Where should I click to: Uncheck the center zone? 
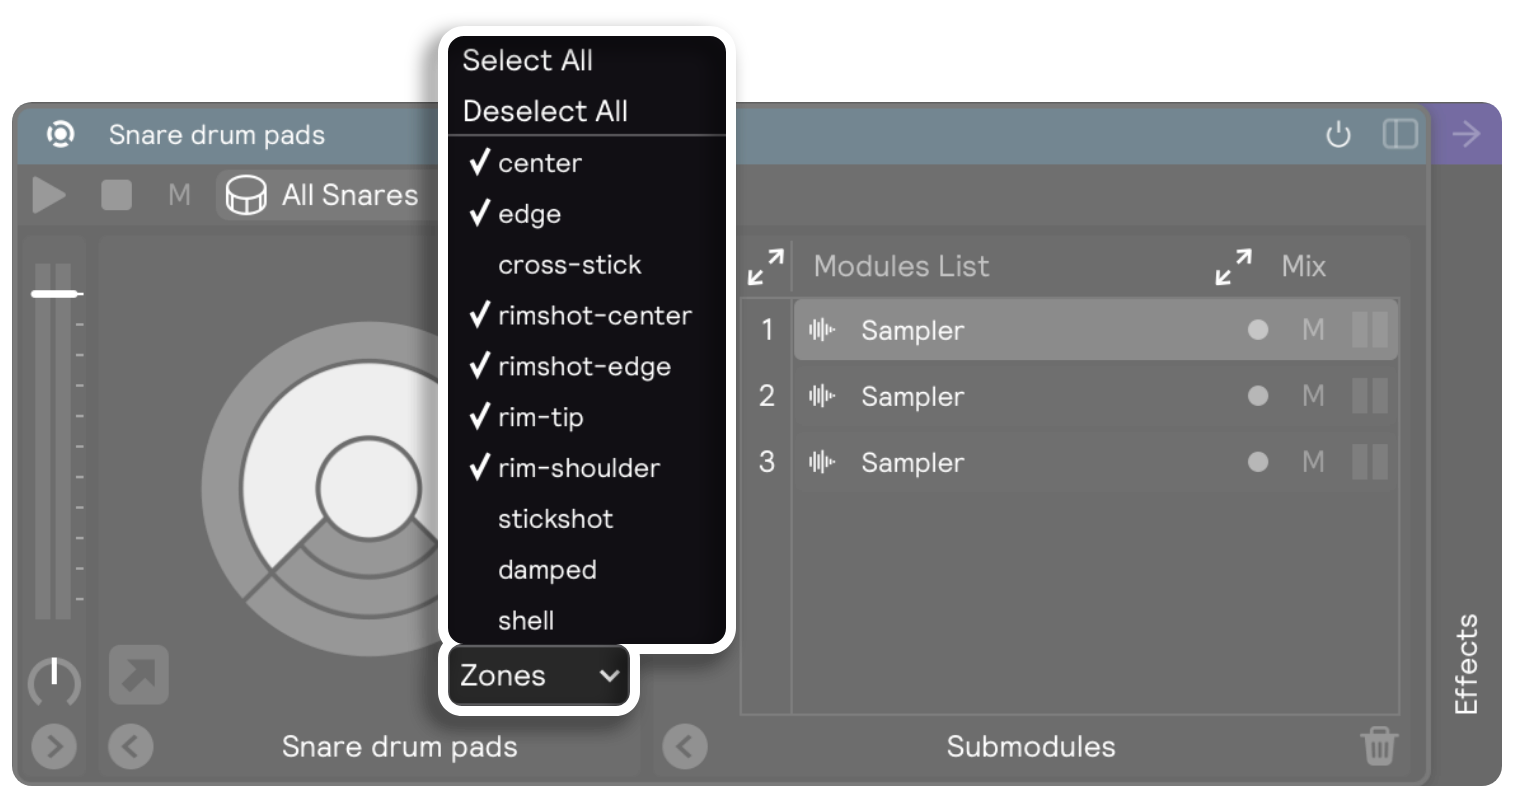[540, 163]
